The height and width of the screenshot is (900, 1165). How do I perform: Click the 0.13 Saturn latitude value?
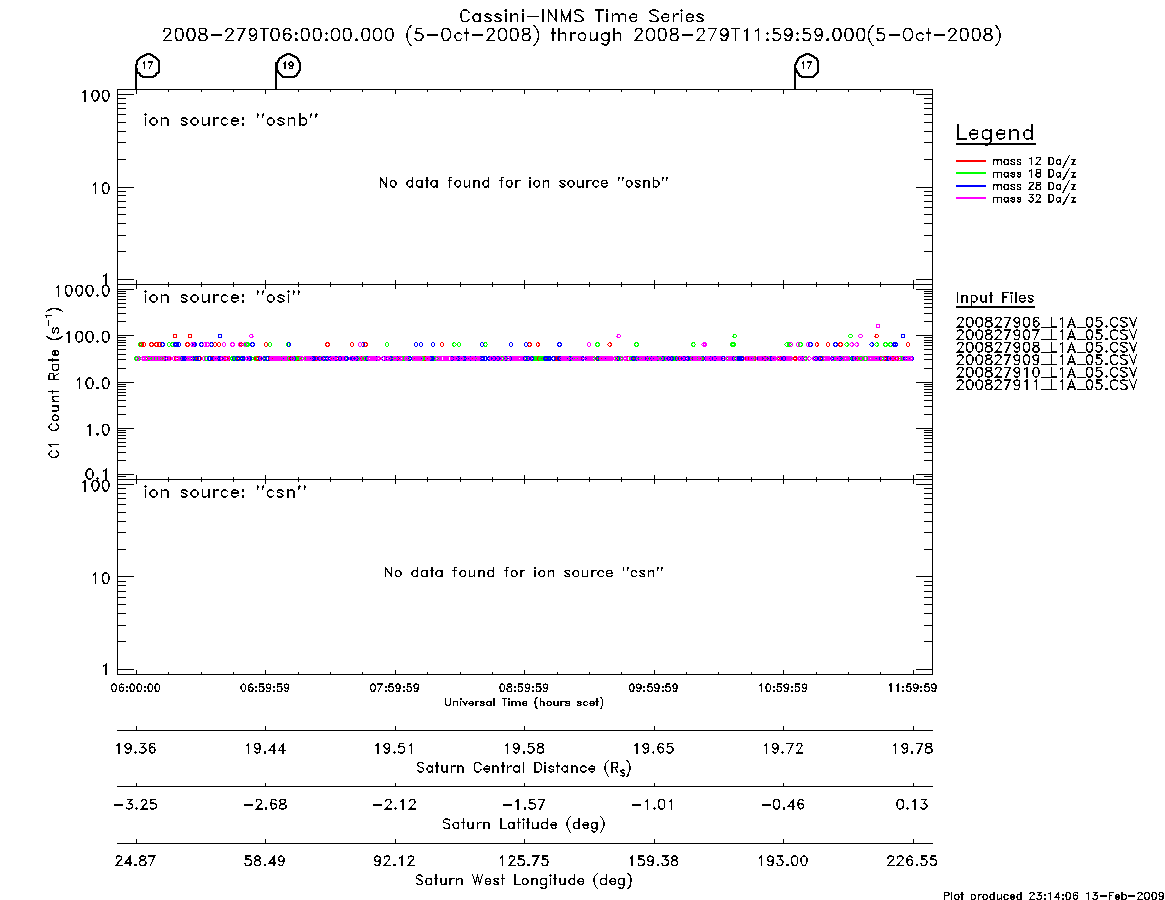click(912, 805)
